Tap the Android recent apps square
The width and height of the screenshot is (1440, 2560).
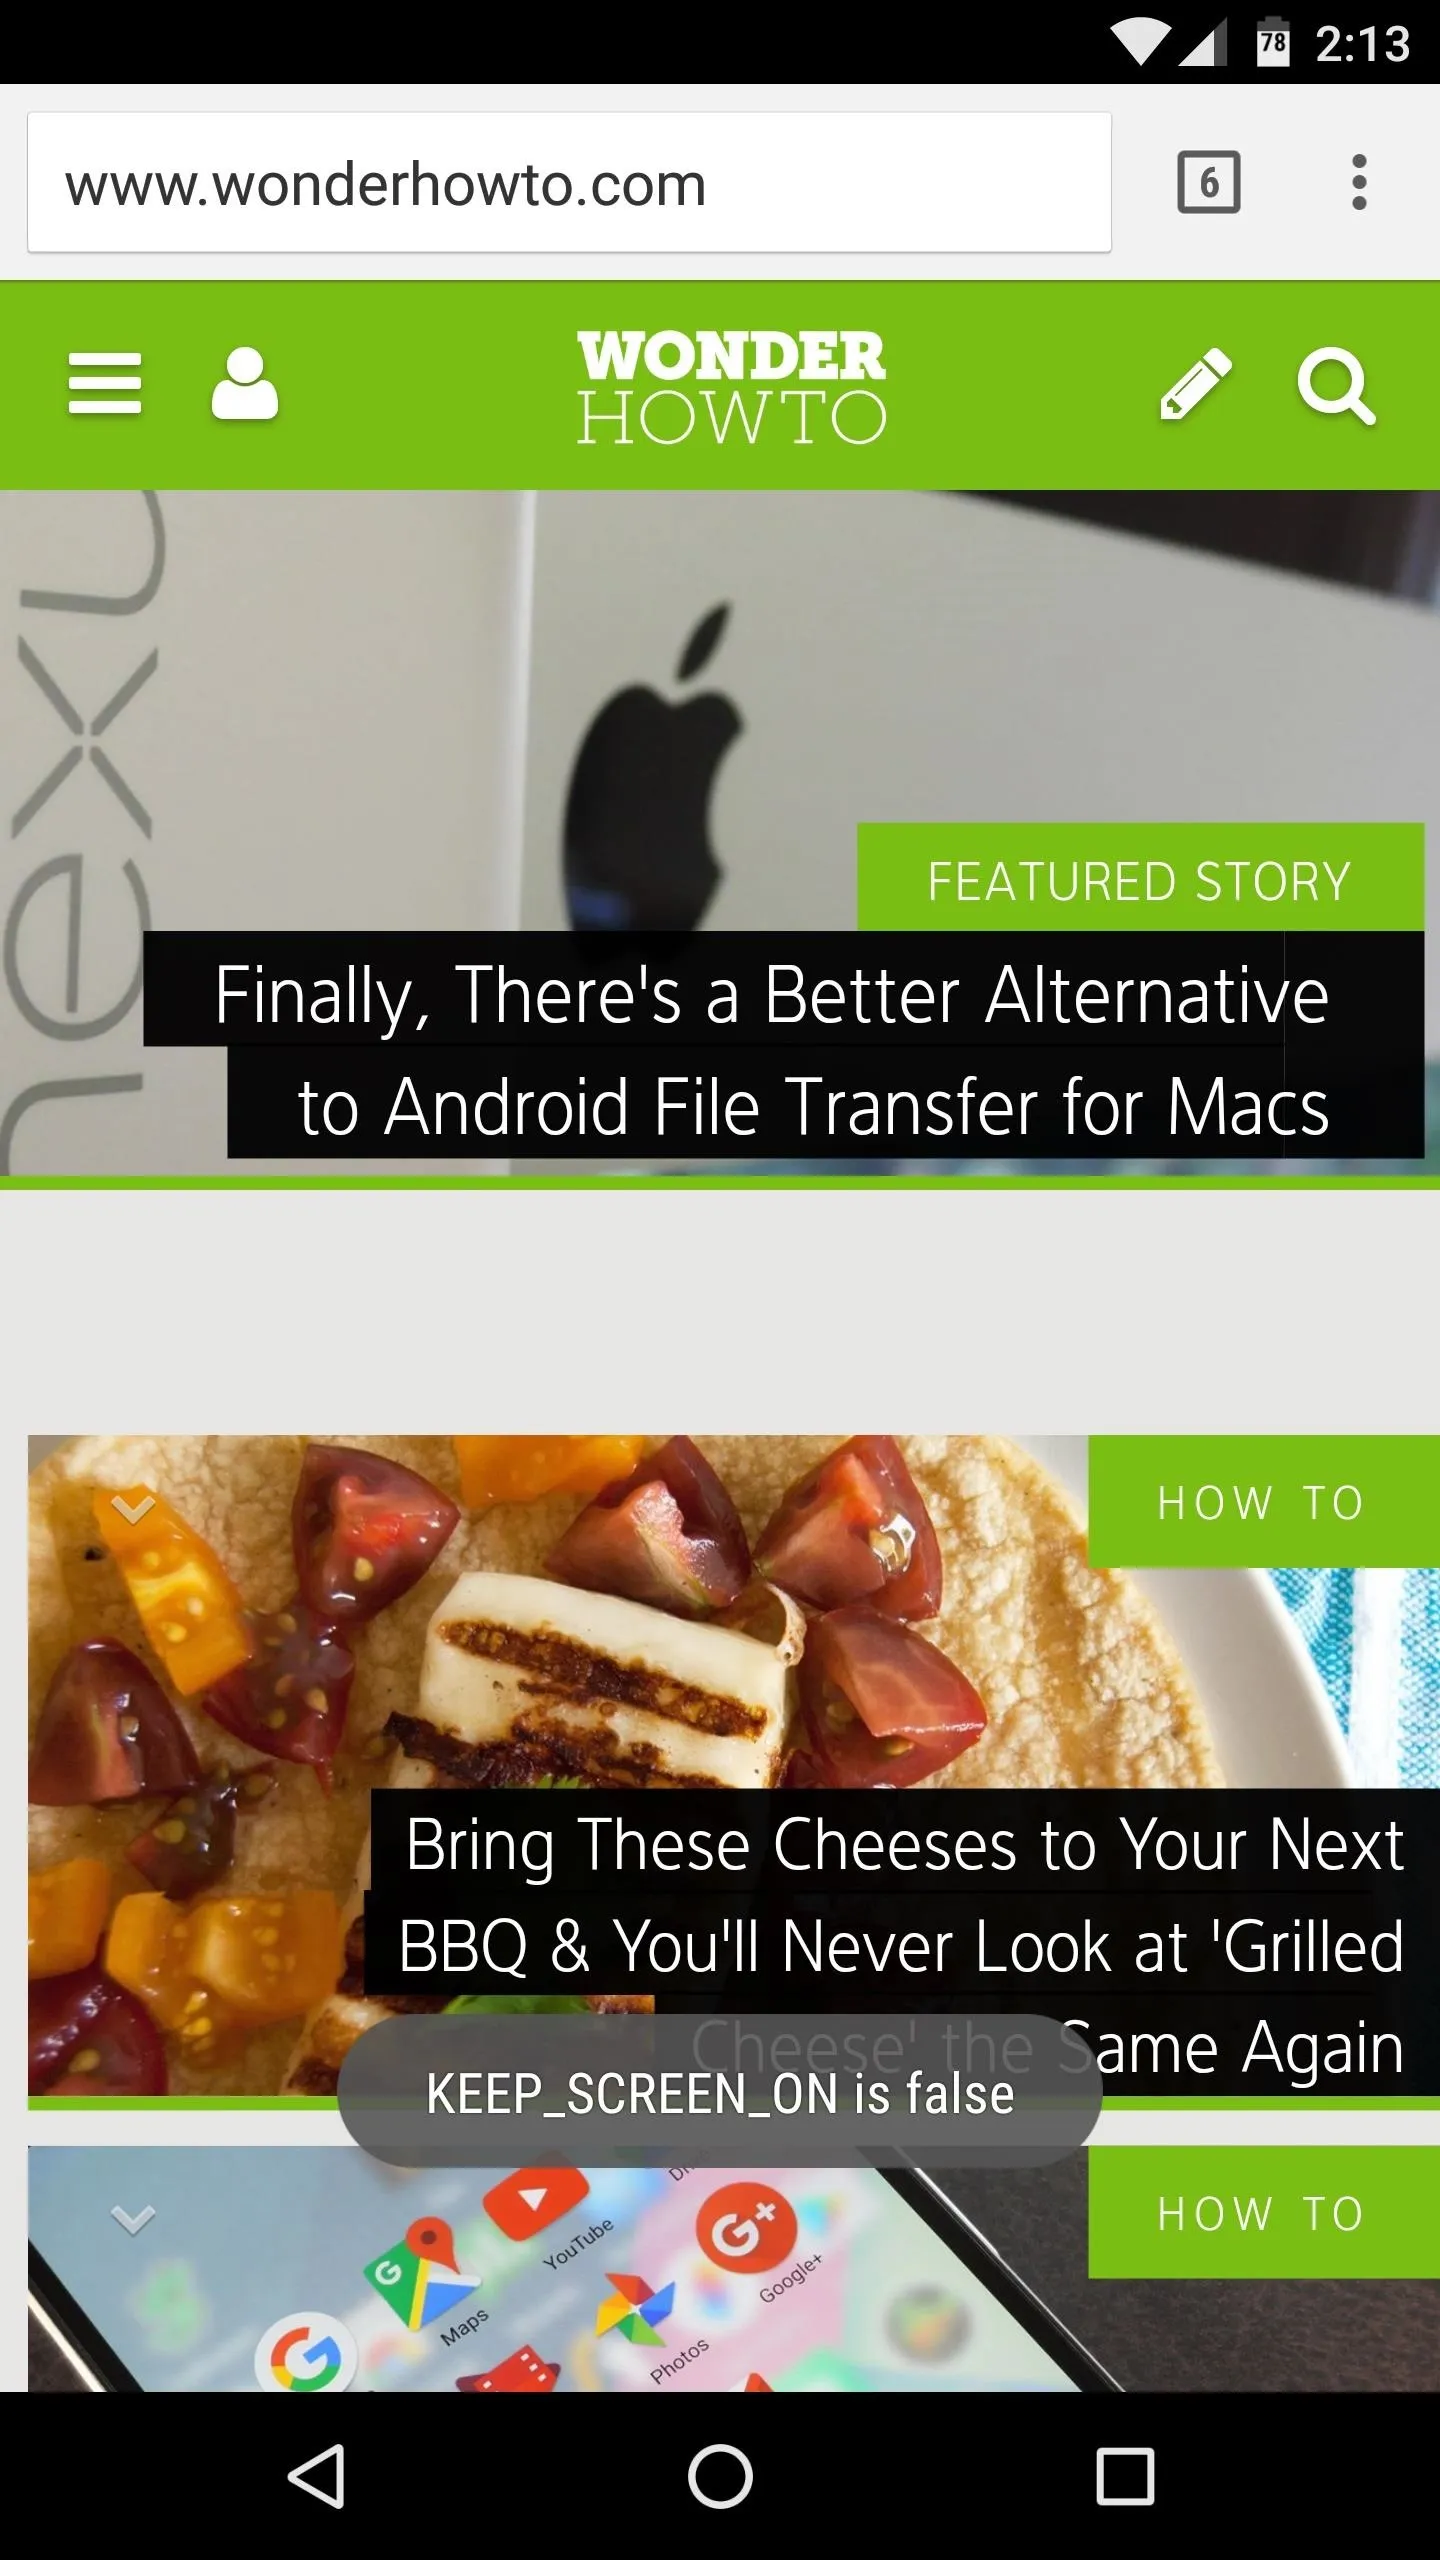point(1125,2476)
